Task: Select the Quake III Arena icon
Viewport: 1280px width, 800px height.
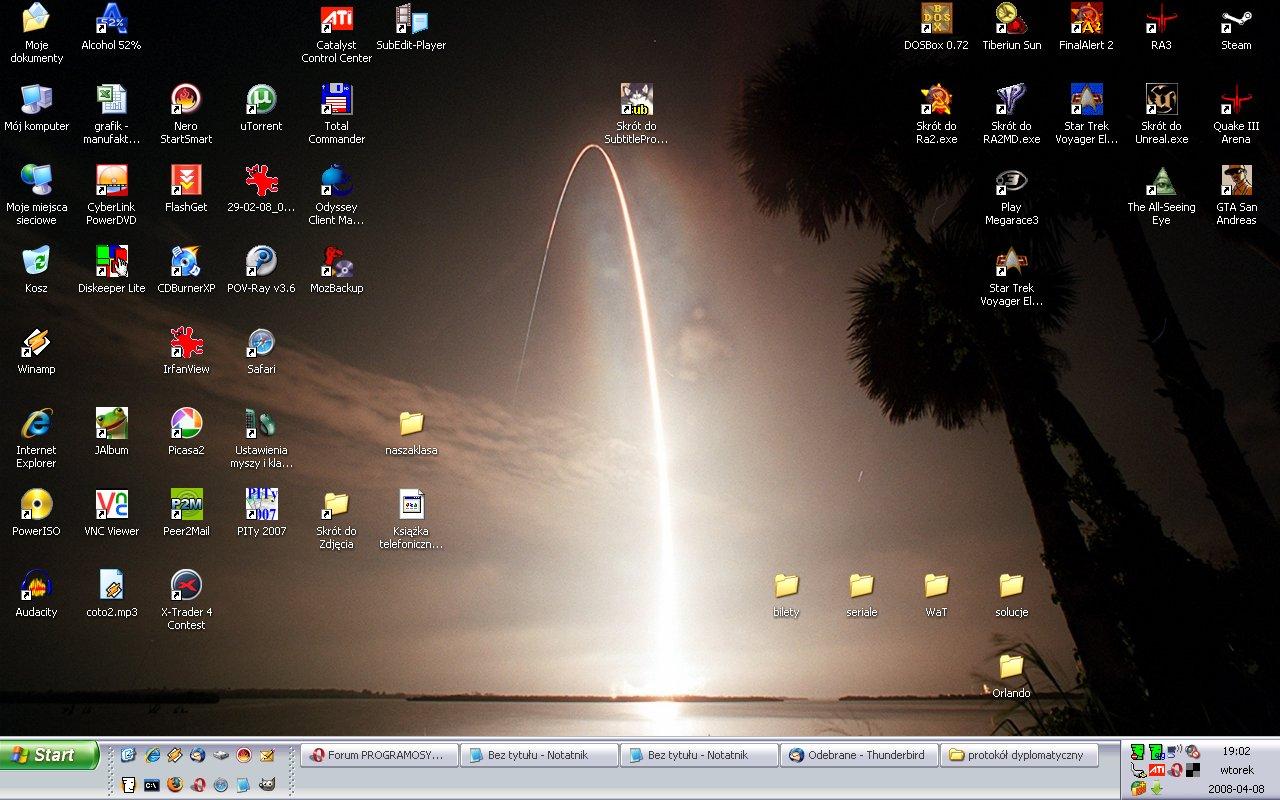Action: point(1236,114)
